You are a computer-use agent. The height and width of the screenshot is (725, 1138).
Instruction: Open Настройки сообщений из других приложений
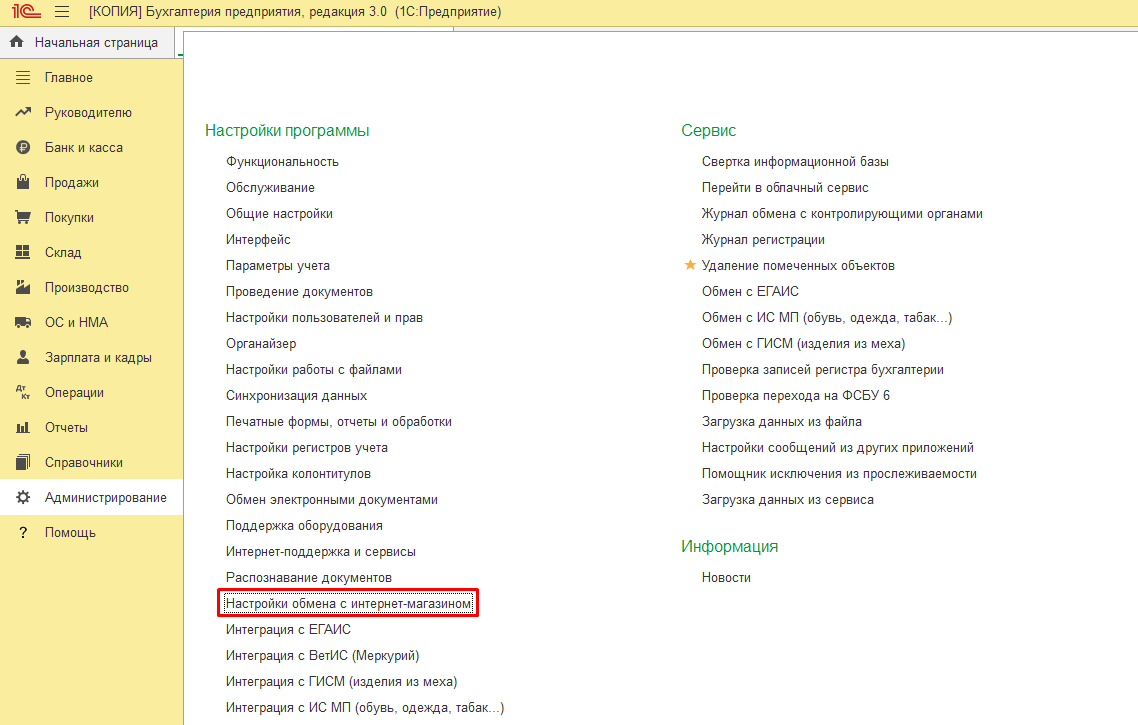[838, 448]
